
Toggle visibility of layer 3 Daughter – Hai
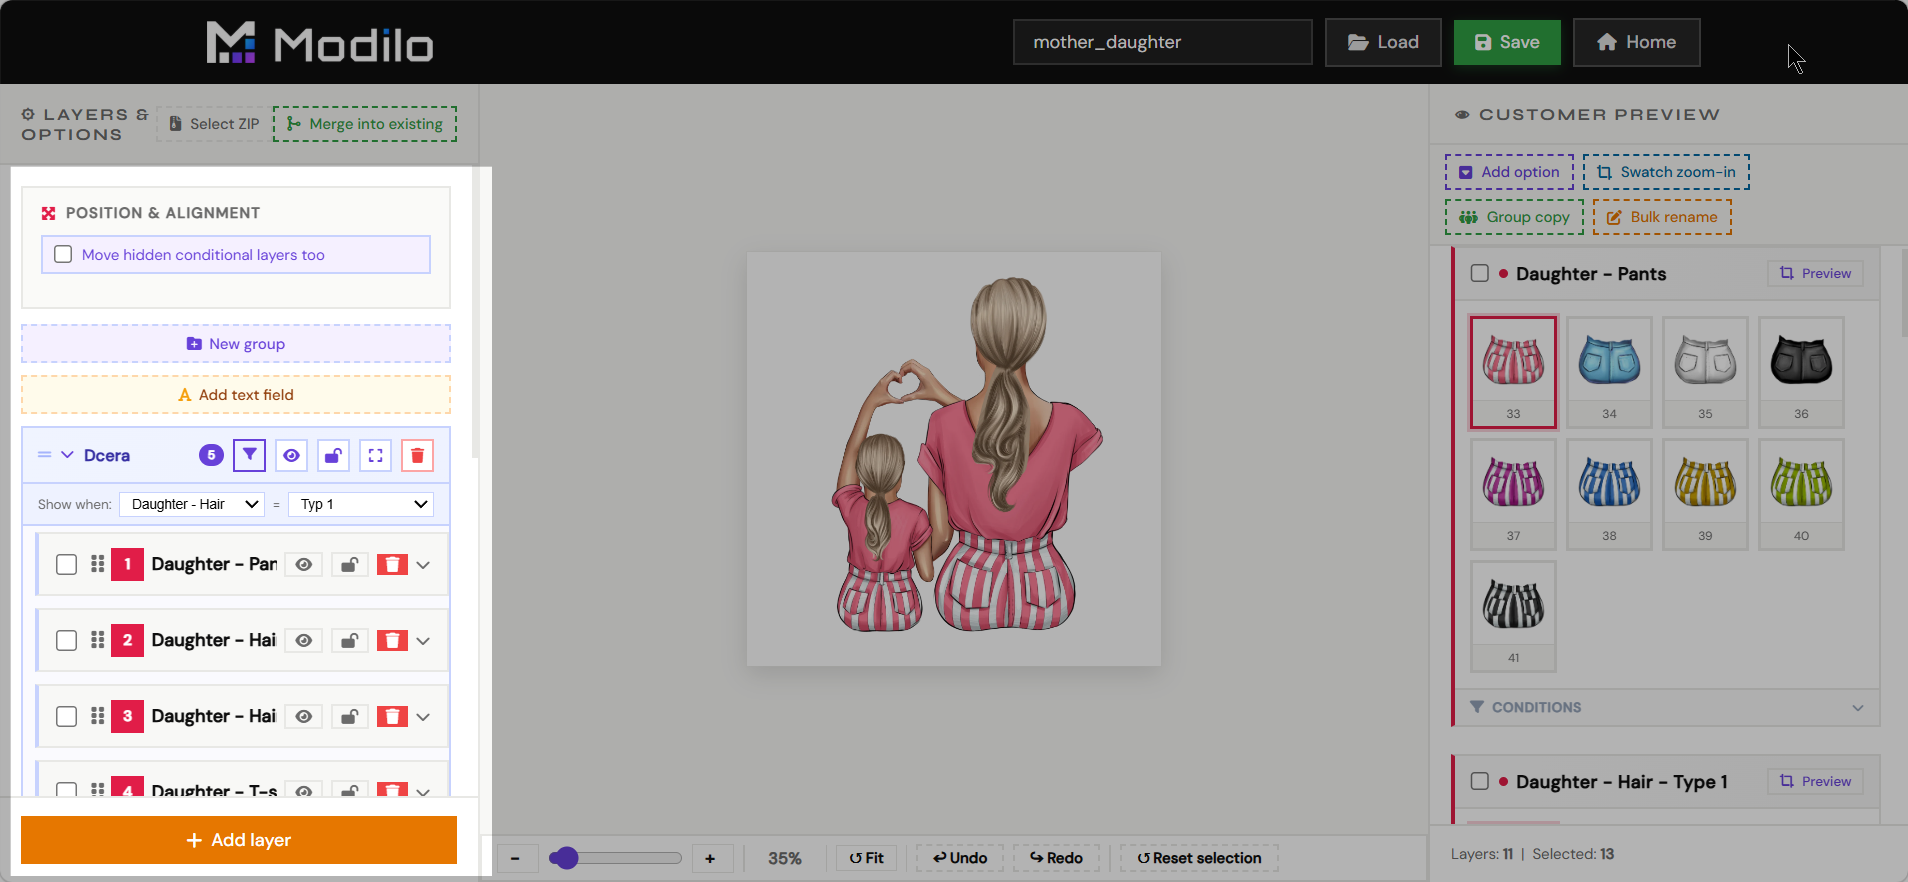(x=304, y=717)
